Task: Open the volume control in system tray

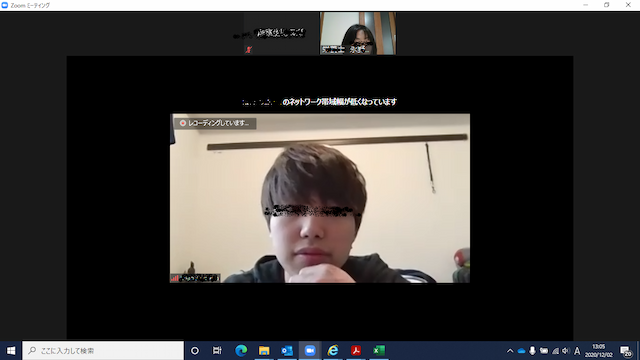Action: point(566,351)
